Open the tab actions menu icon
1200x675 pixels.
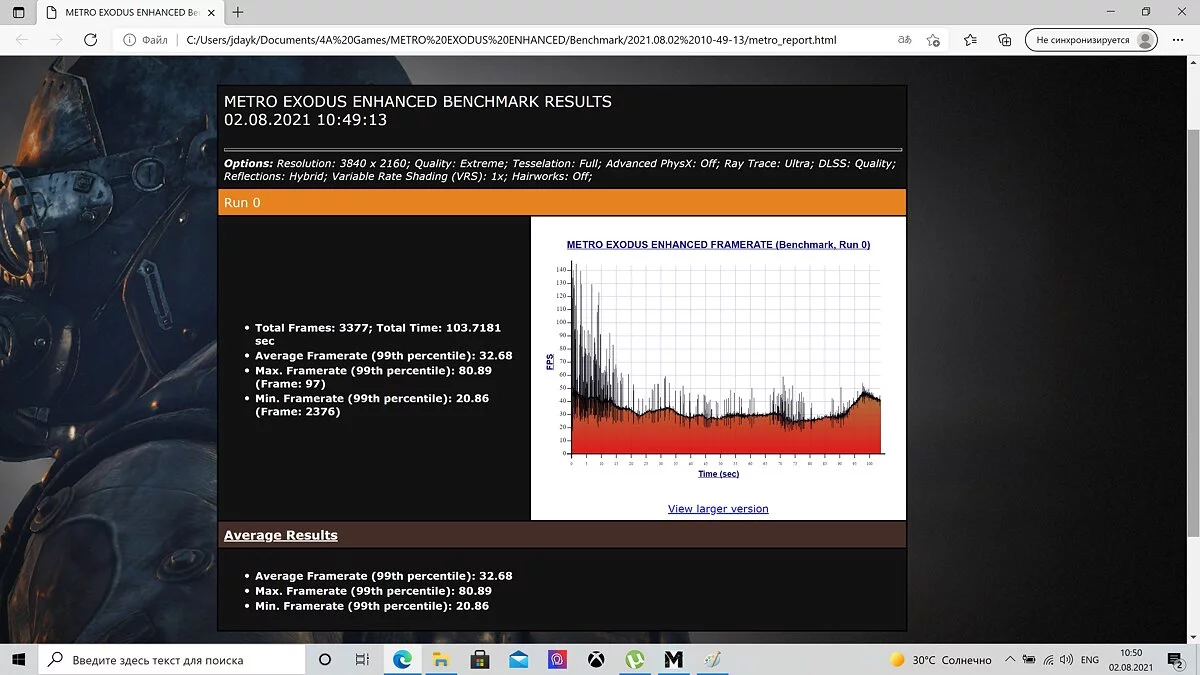point(19,12)
